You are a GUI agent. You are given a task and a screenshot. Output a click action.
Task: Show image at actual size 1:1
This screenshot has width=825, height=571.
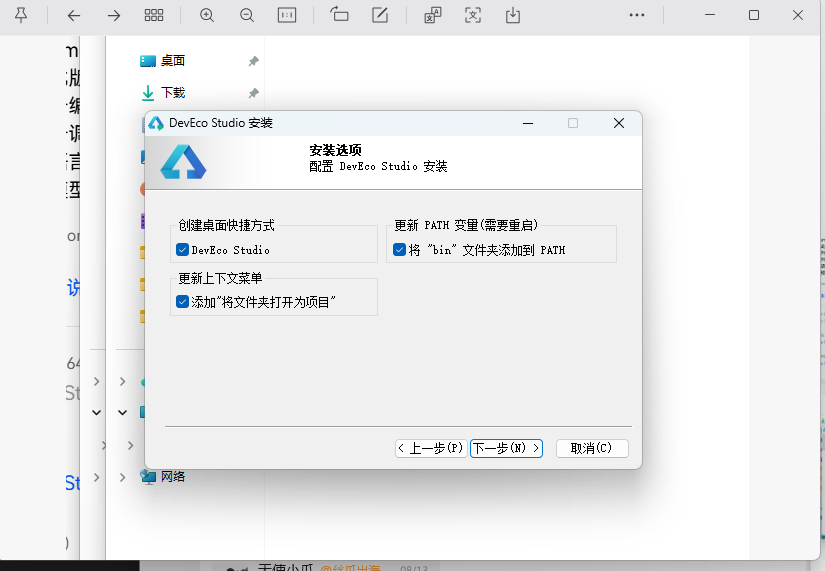(x=287, y=15)
